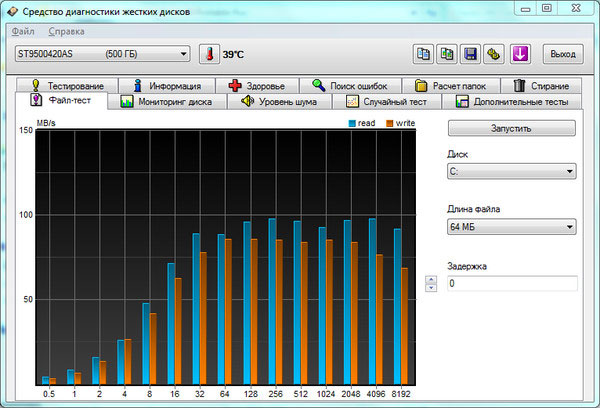Switch to the Информация tab

pyautogui.click(x=167, y=86)
